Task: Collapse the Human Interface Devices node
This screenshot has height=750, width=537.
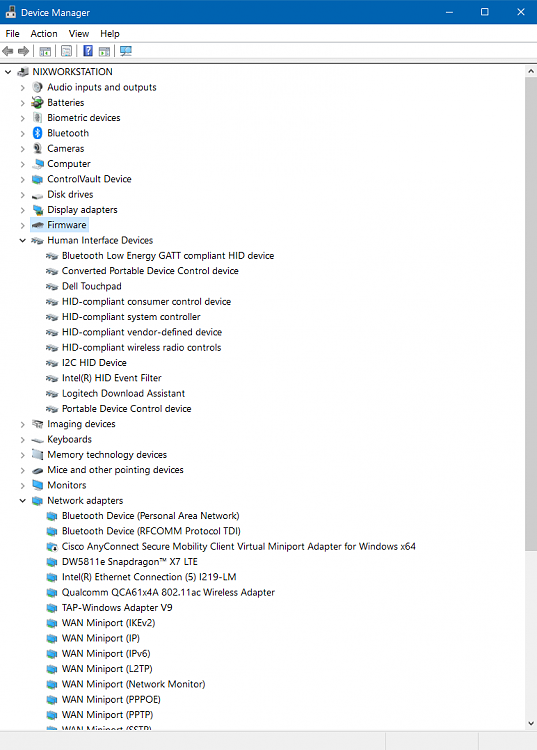Action: pos(22,240)
